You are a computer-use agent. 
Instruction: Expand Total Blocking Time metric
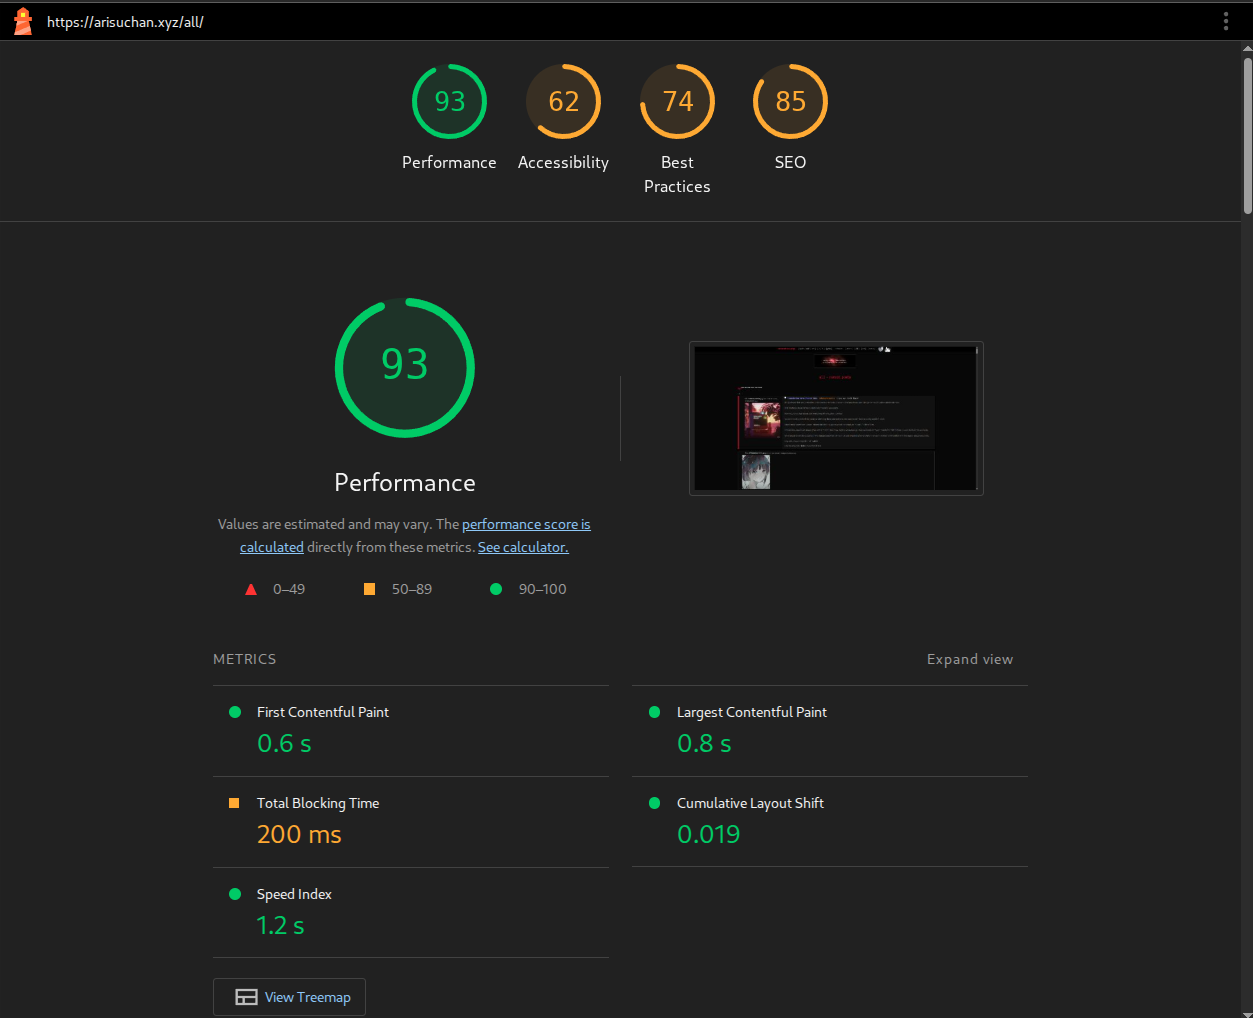(x=317, y=803)
